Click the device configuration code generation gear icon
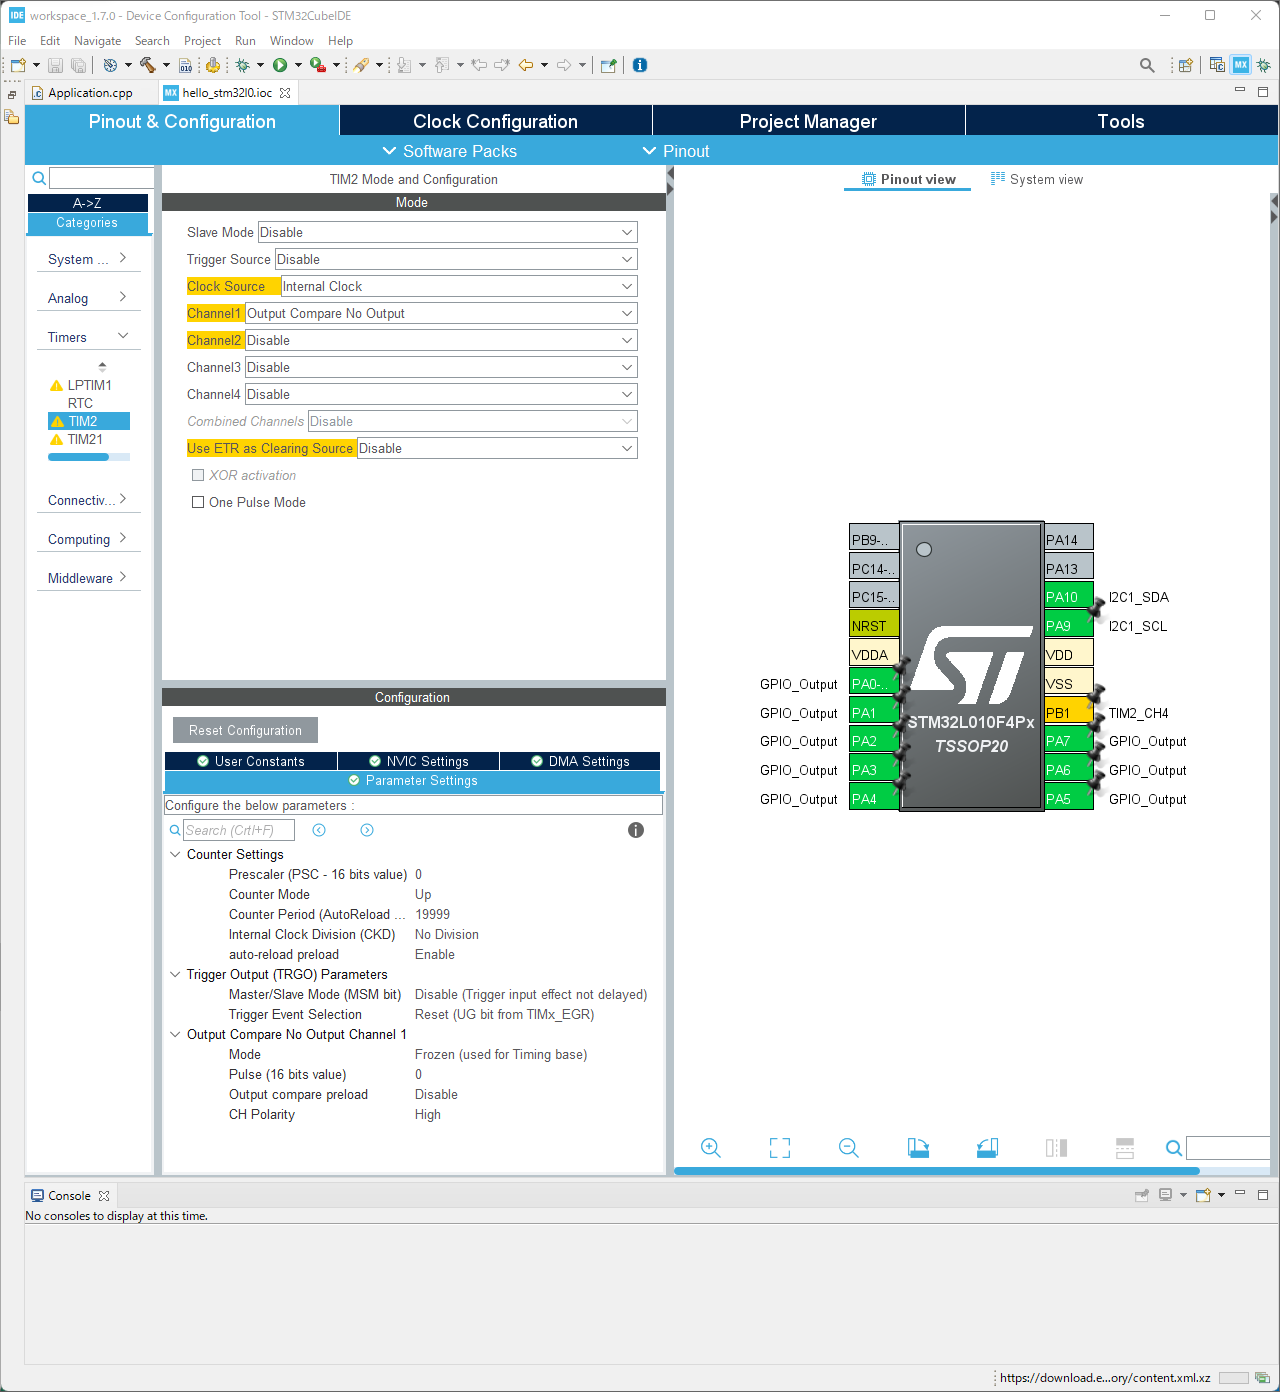The width and height of the screenshot is (1280, 1392). 212,65
